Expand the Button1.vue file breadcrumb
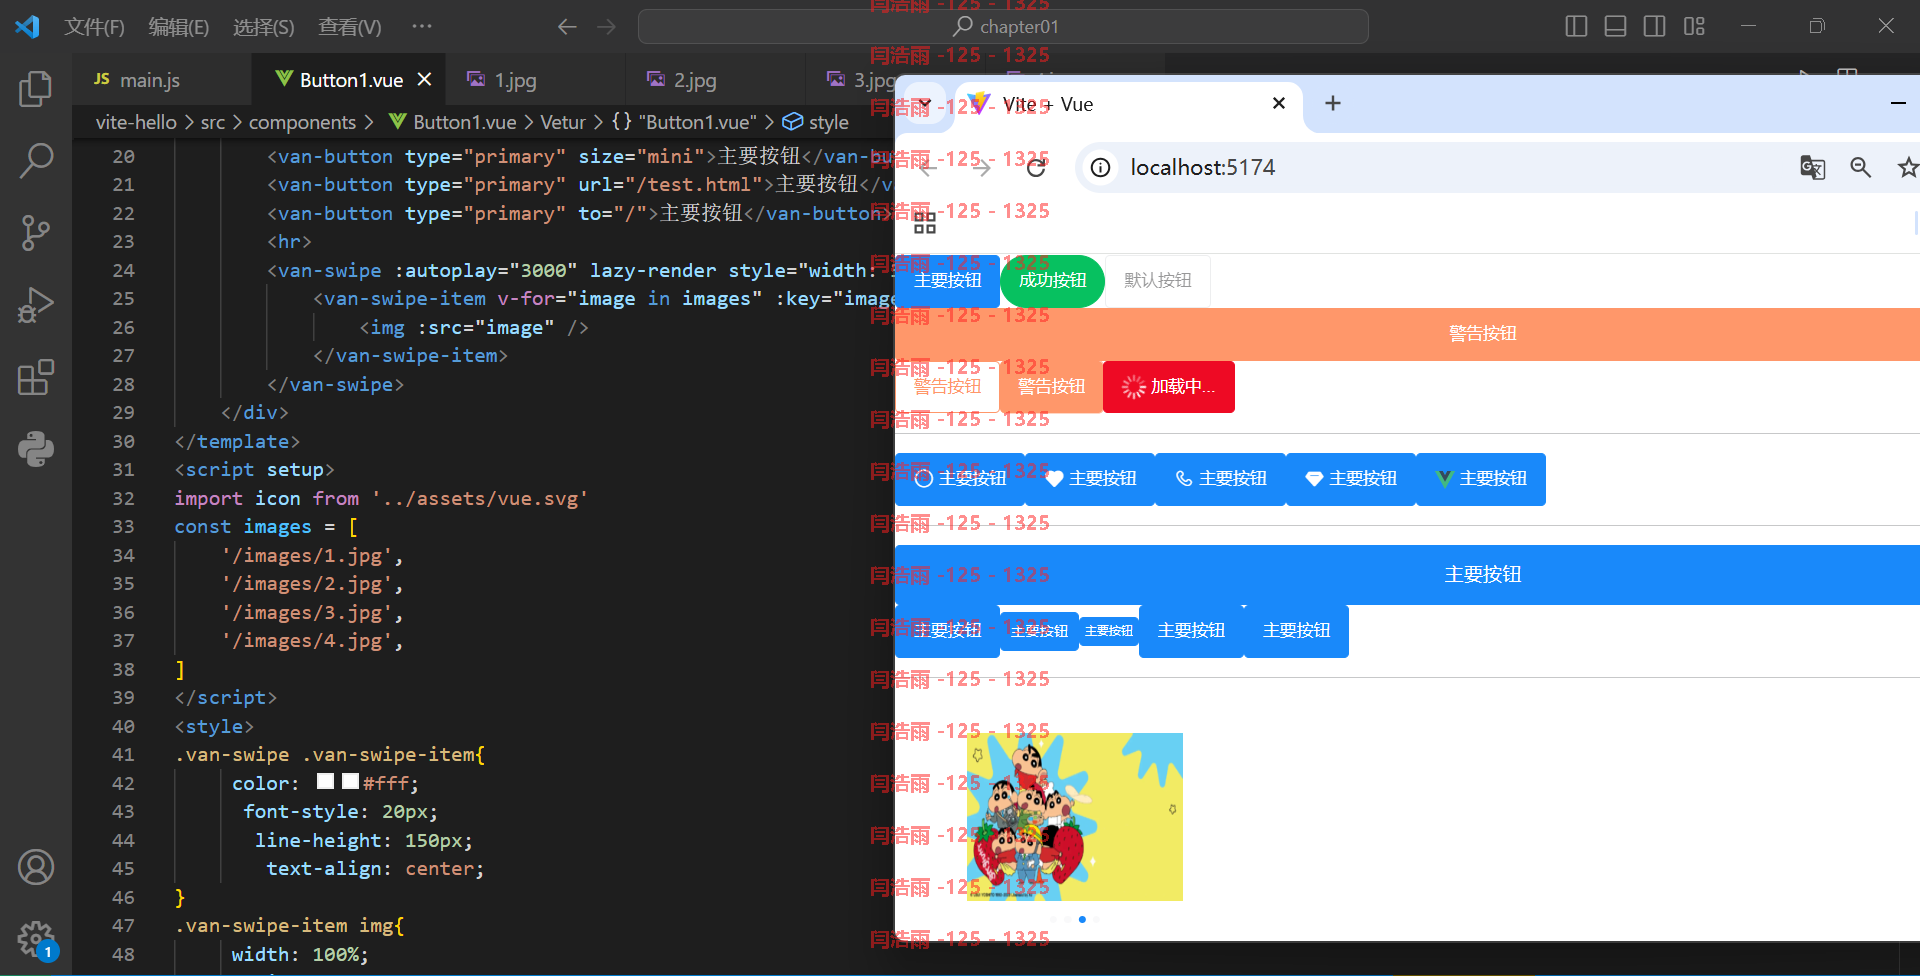Screen dimensions: 1920x976 [453, 122]
